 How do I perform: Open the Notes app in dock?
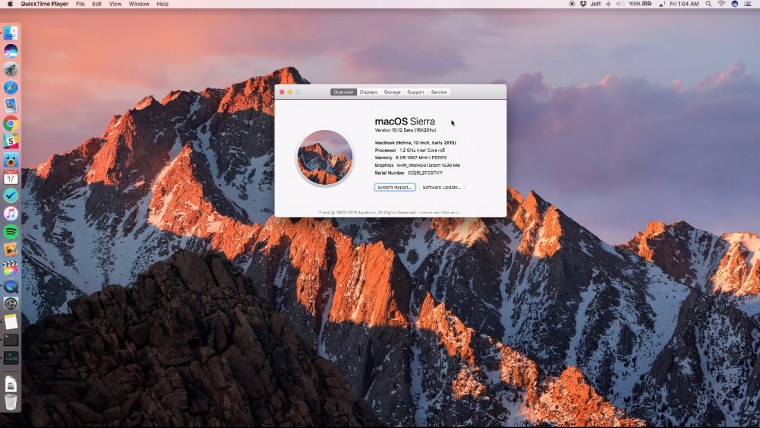(x=11, y=321)
